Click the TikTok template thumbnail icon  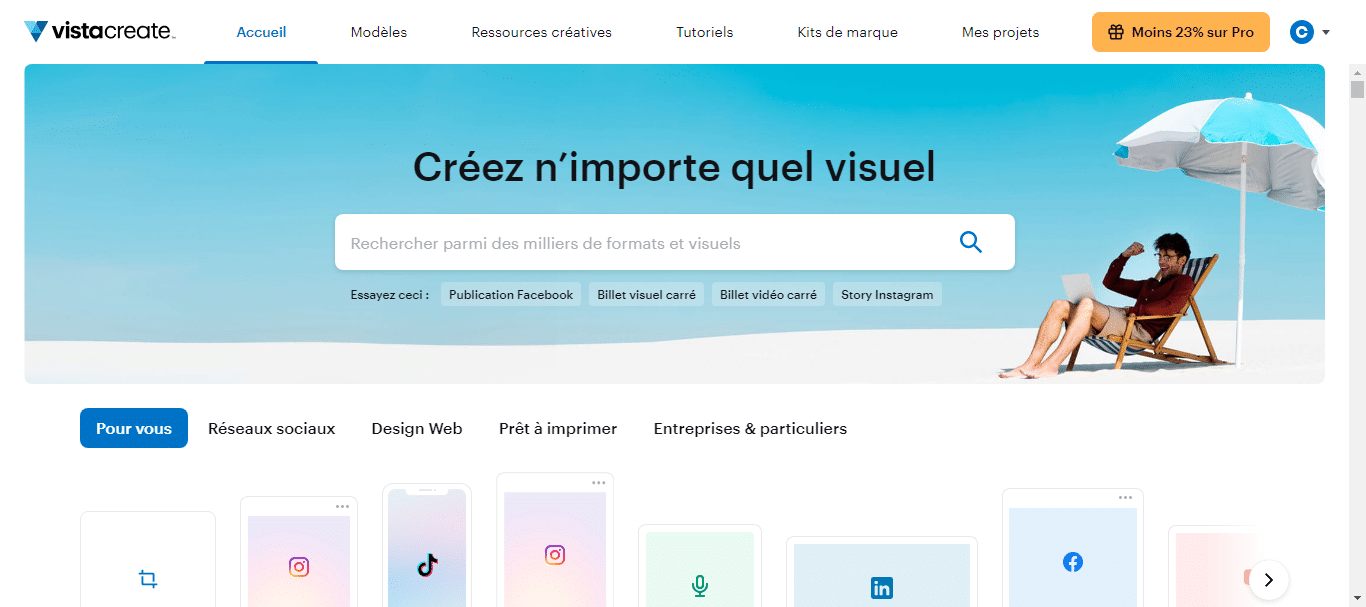point(427,566)
